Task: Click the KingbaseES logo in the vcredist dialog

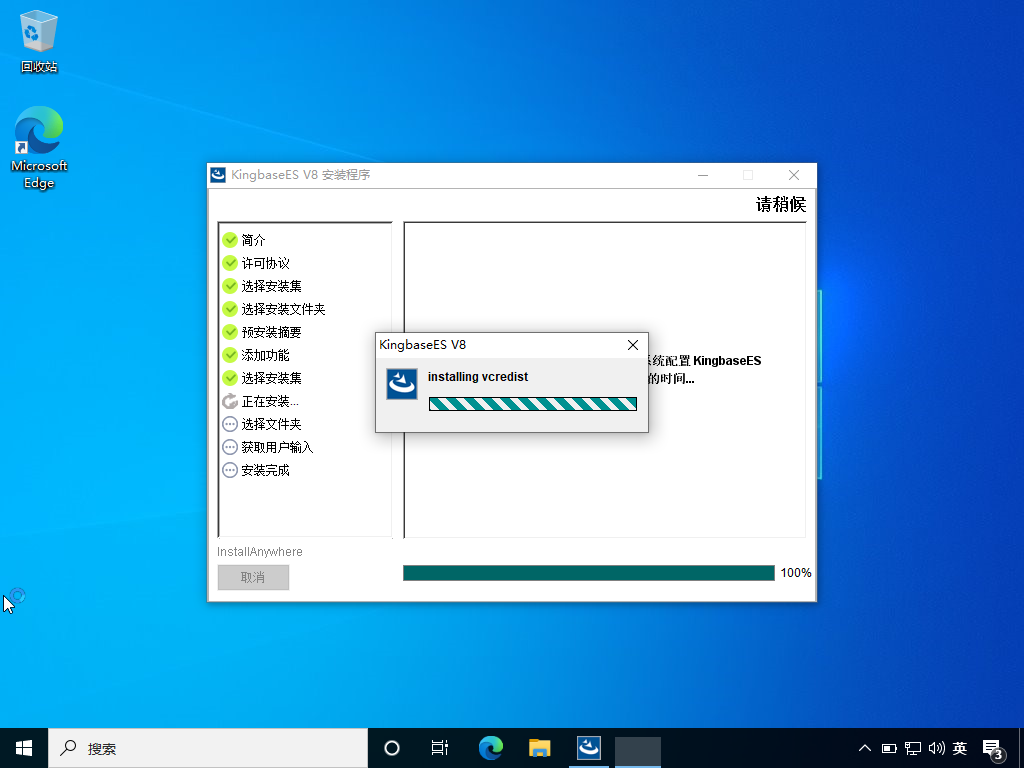Action: 402,384
